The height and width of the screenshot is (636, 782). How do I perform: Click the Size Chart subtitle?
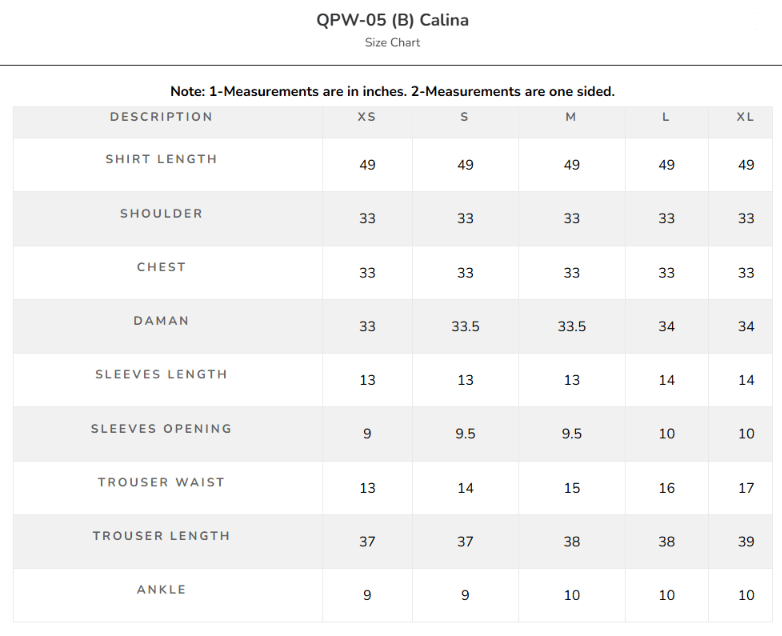(392, 43)
